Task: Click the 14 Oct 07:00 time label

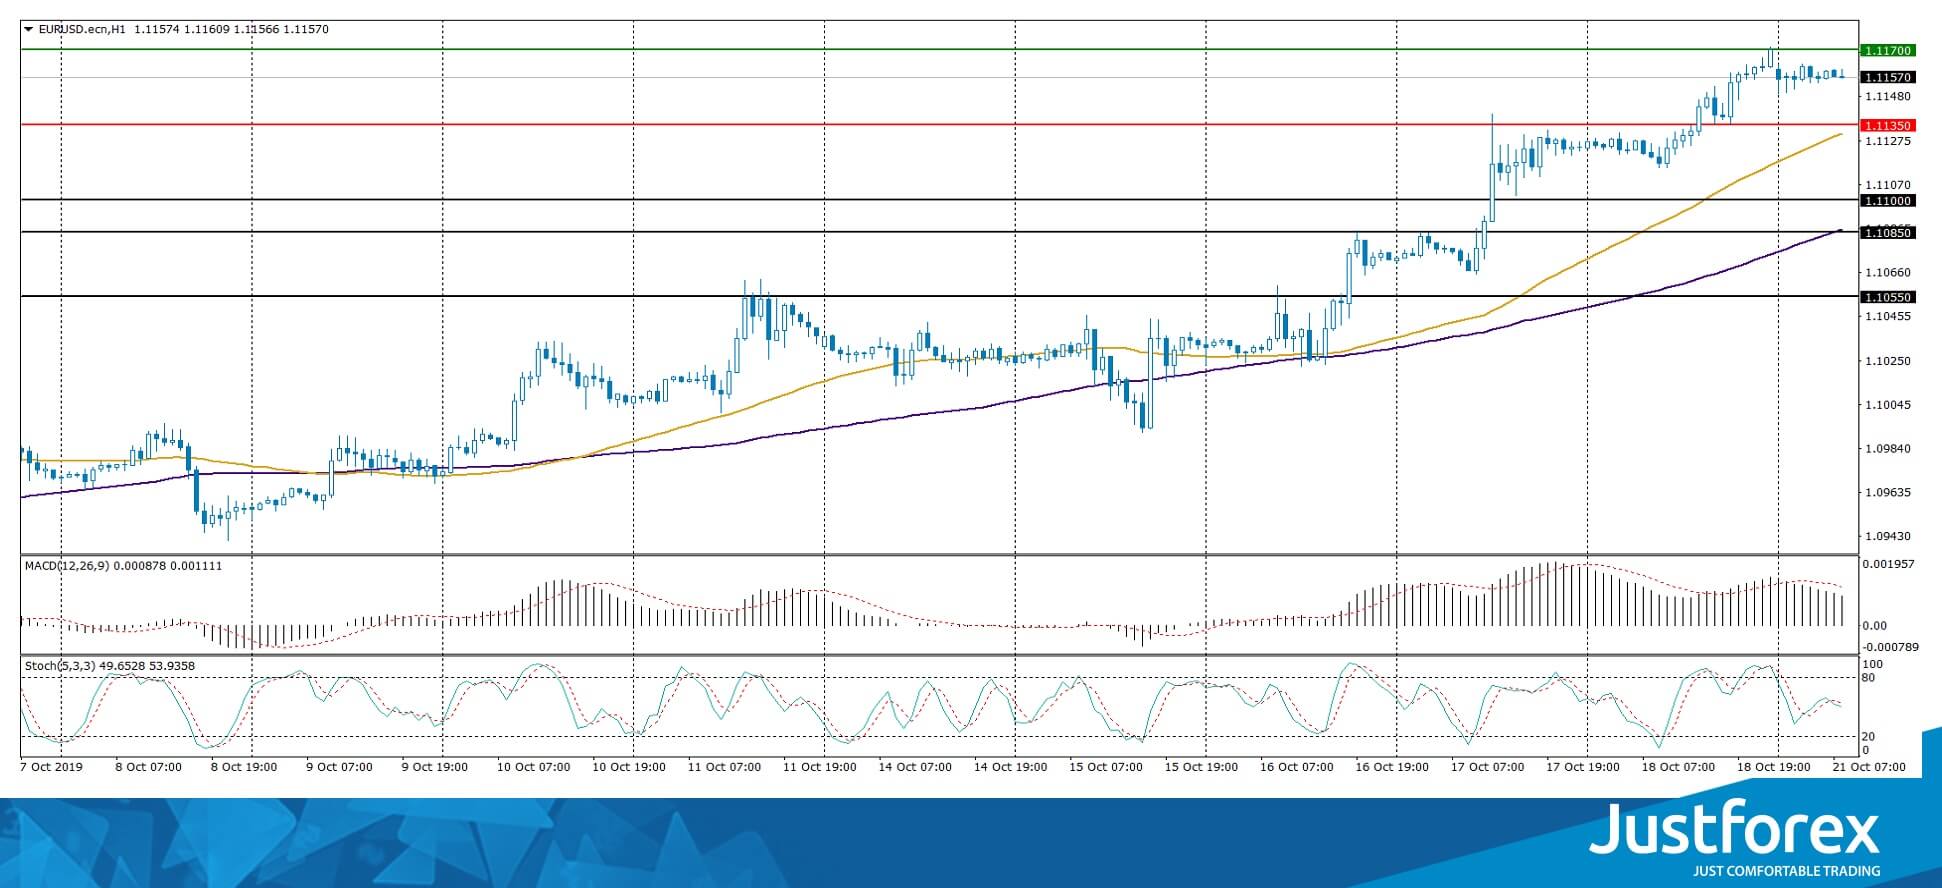Action: click(x=916, y=767)
